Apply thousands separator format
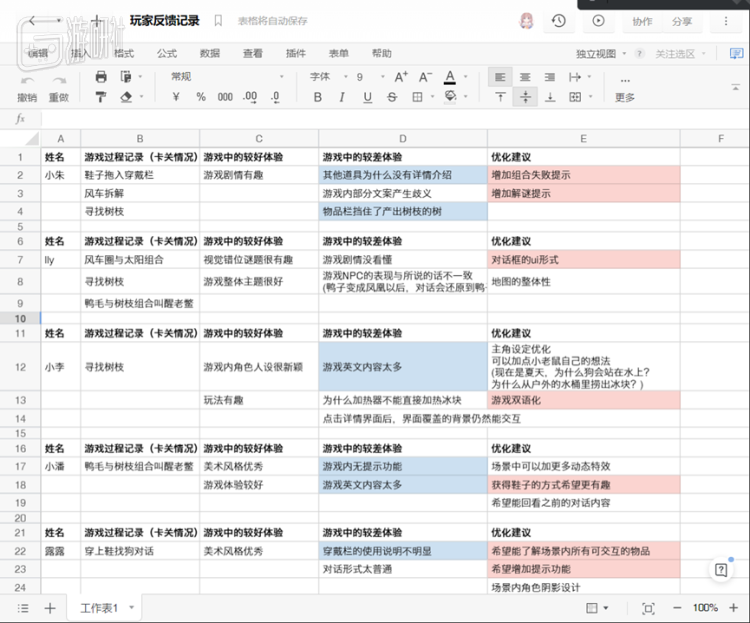Image resolution: width=750 pixels, height=623 pixels. 225,97
